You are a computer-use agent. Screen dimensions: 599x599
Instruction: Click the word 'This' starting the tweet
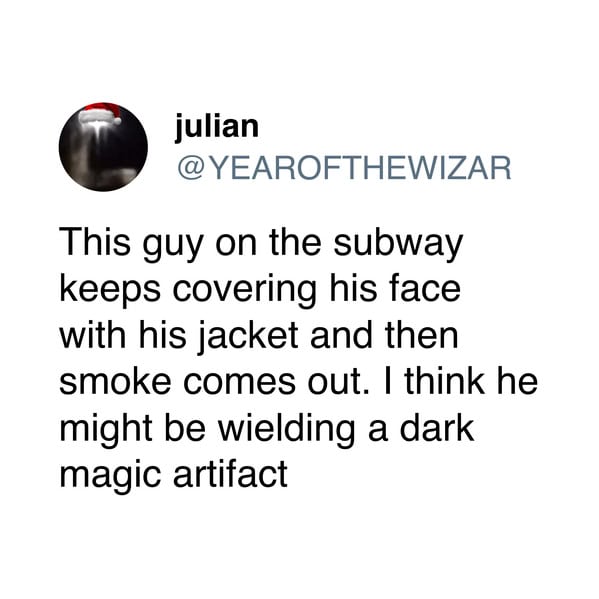(x=95, y=242)
